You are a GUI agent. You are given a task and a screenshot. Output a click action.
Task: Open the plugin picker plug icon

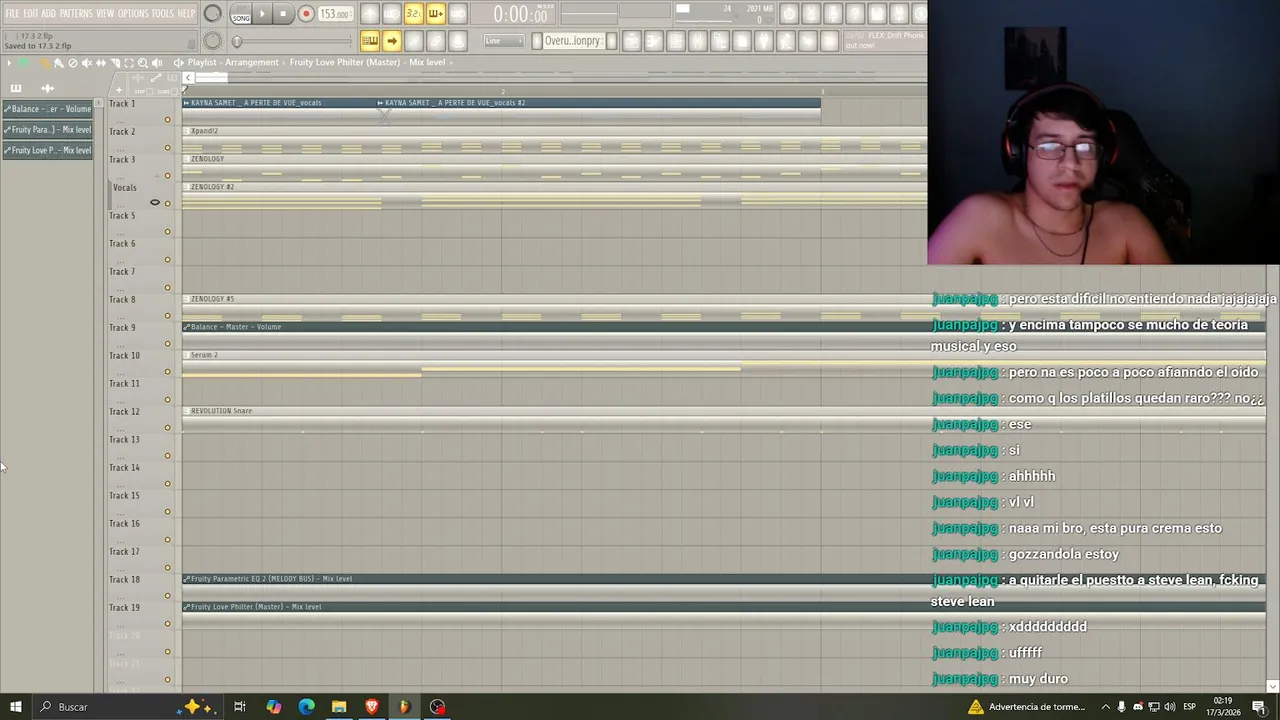[x=763, y=41]
